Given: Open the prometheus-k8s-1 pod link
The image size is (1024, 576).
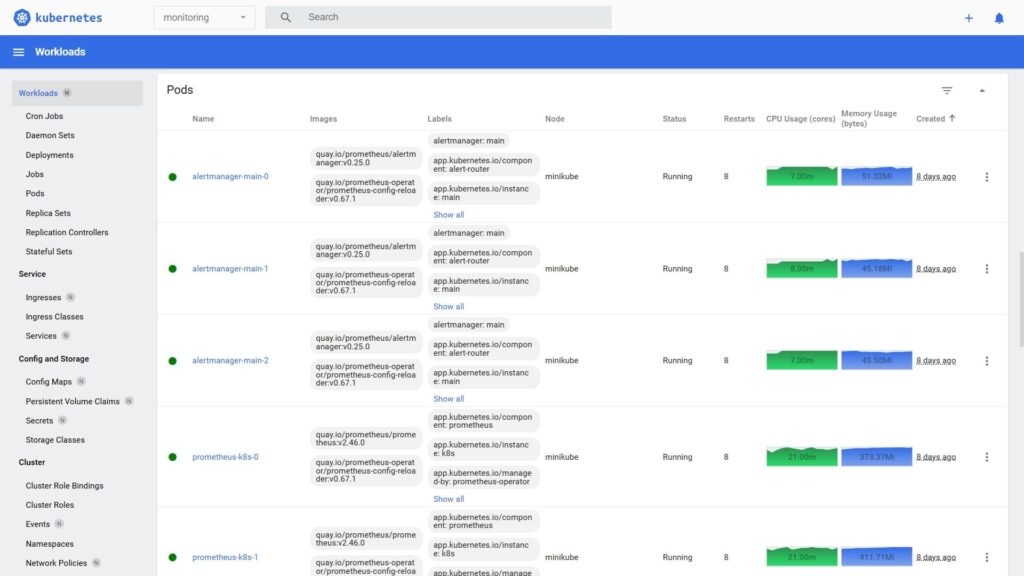Looking at the screenshot, I should pyautogui.click(x=225, y=558).
